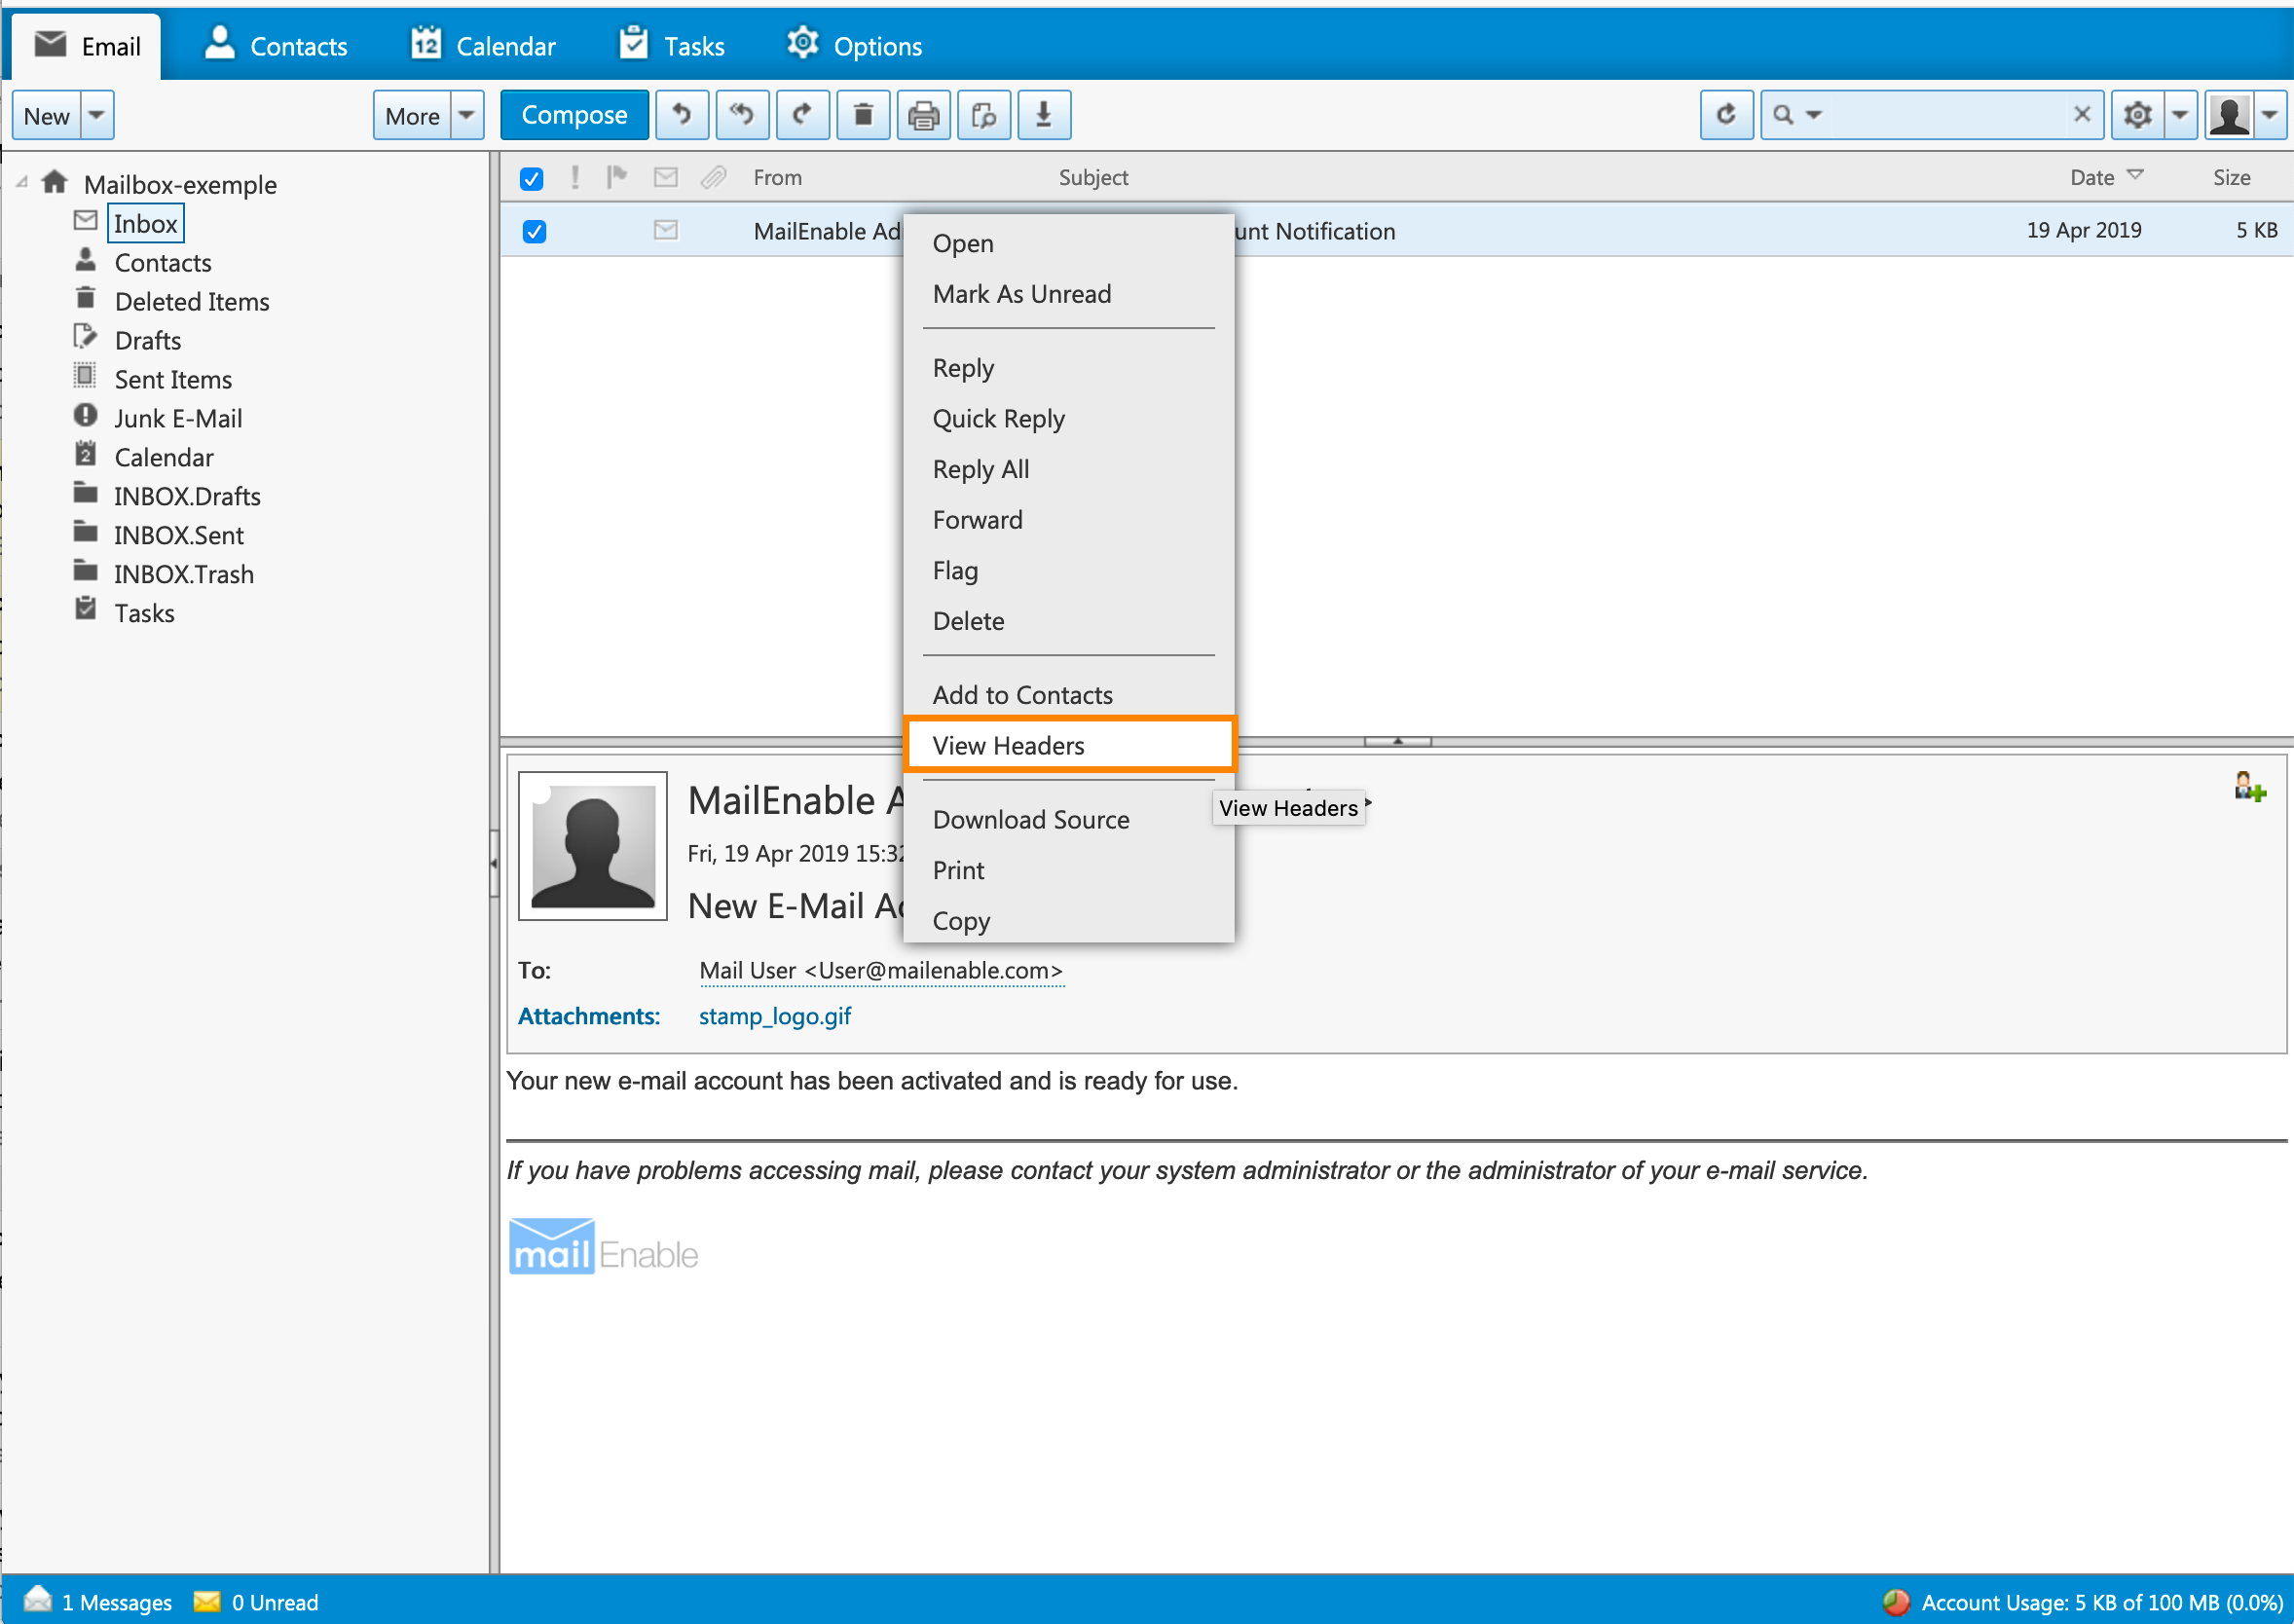Uncheck the MailEnable Admin message checkbox
This screenshot has width=2294, height=1624.
click(x=534, y=231)
